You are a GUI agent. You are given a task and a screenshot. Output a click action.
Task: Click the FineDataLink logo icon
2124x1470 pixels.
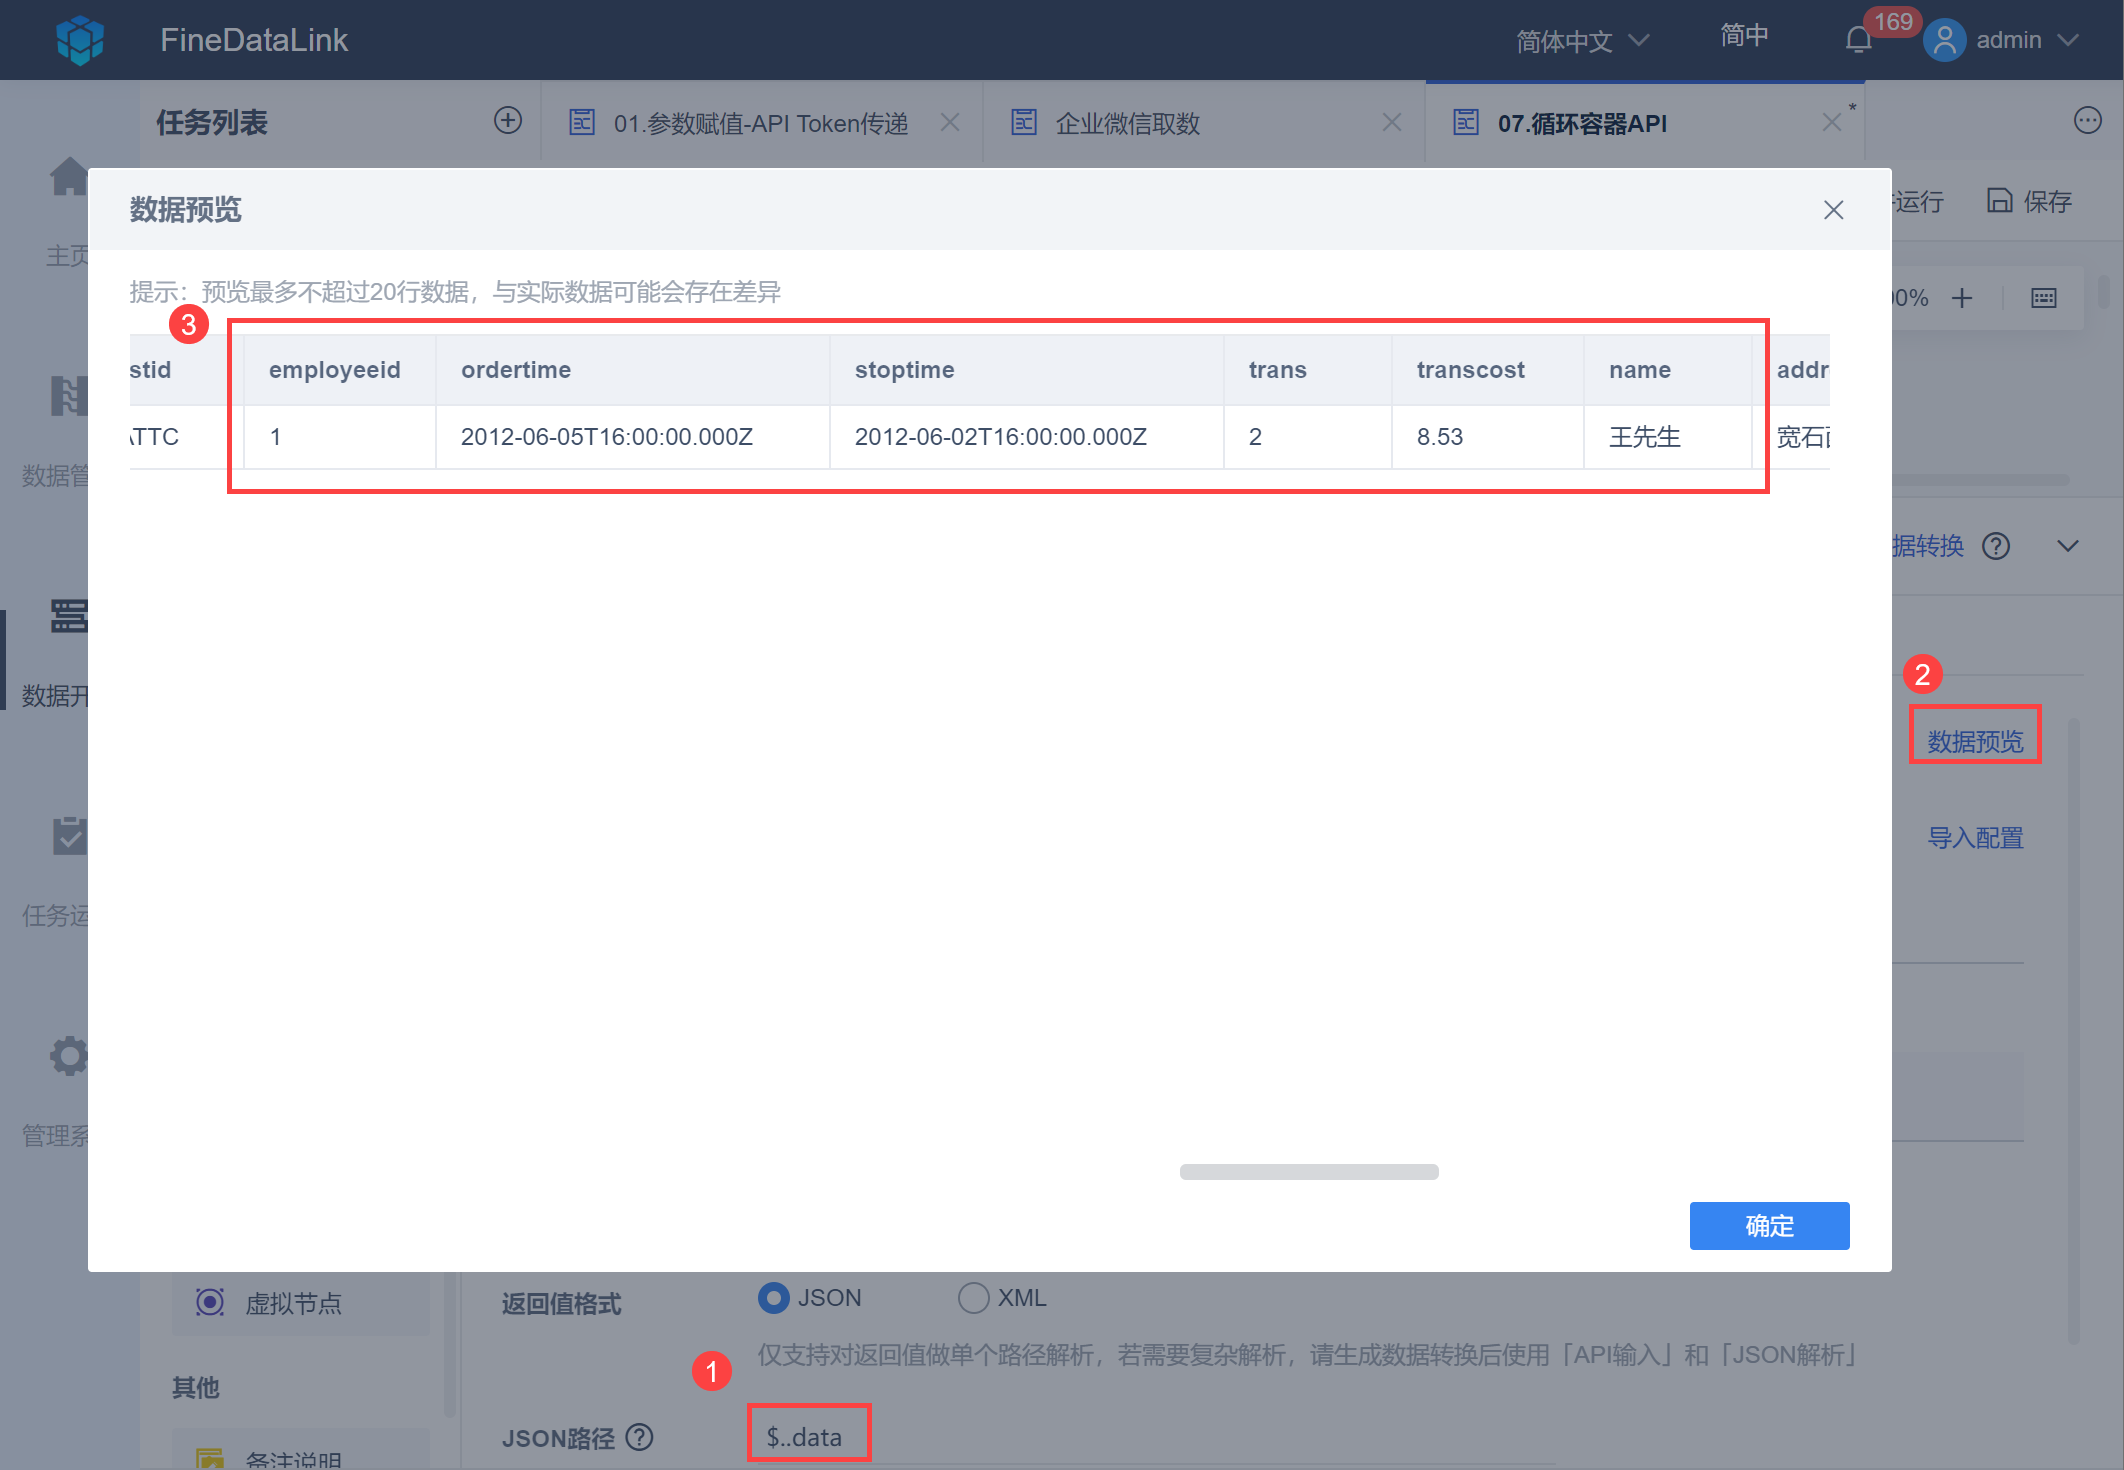pos(80,40)
